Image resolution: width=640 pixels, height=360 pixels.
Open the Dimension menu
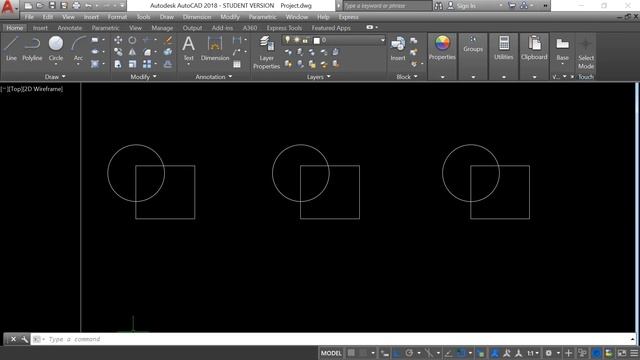pos(197,17)
